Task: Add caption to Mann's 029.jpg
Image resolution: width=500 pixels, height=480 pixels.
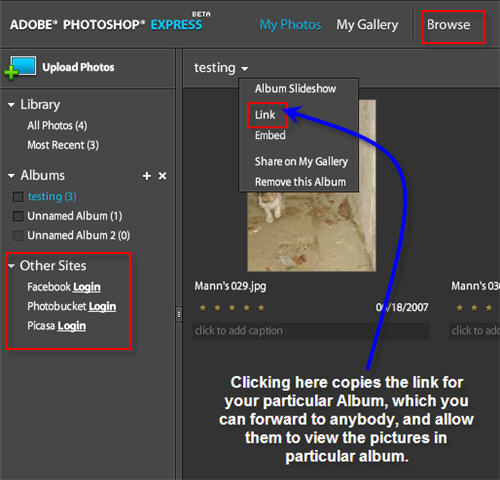Action: [x=311, y=331]
